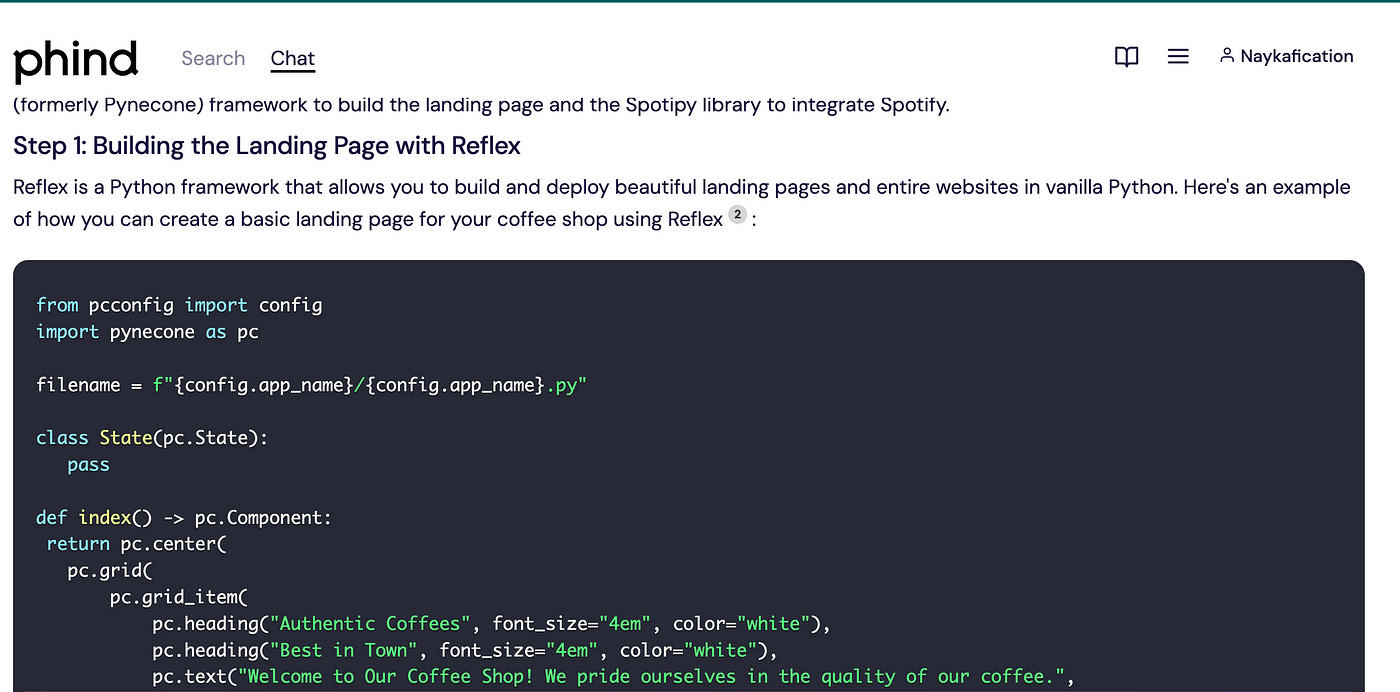The image size is (1400, 692).
Task: Click 'def index() -> pc.Component:' line
Action: point(183,518)
